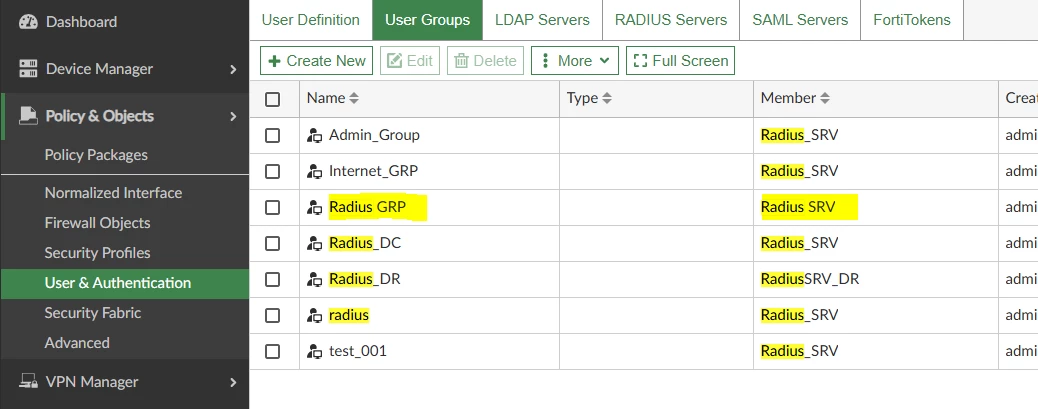Open the More dropdown menu
Screen dimensions: 1038x409
click(575, 60)
